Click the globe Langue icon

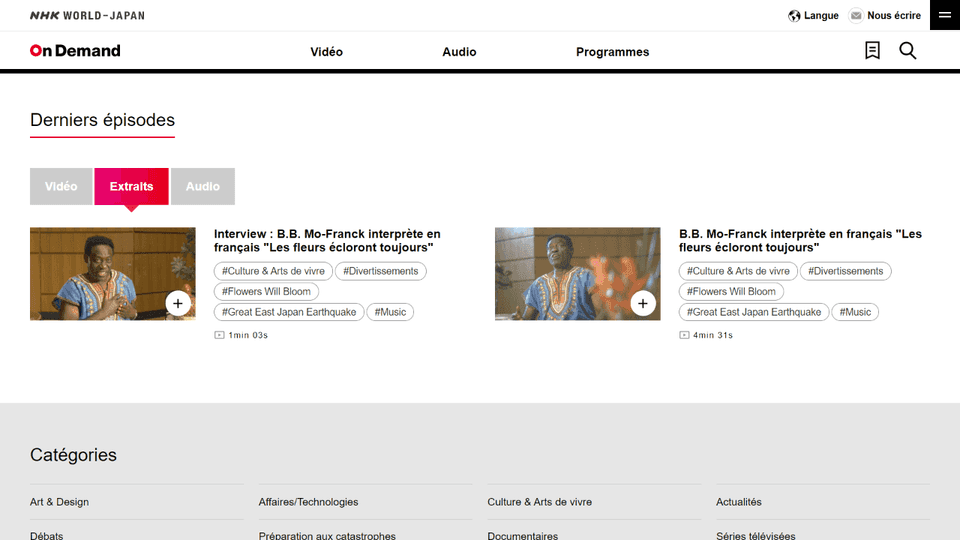coord(794,16)
